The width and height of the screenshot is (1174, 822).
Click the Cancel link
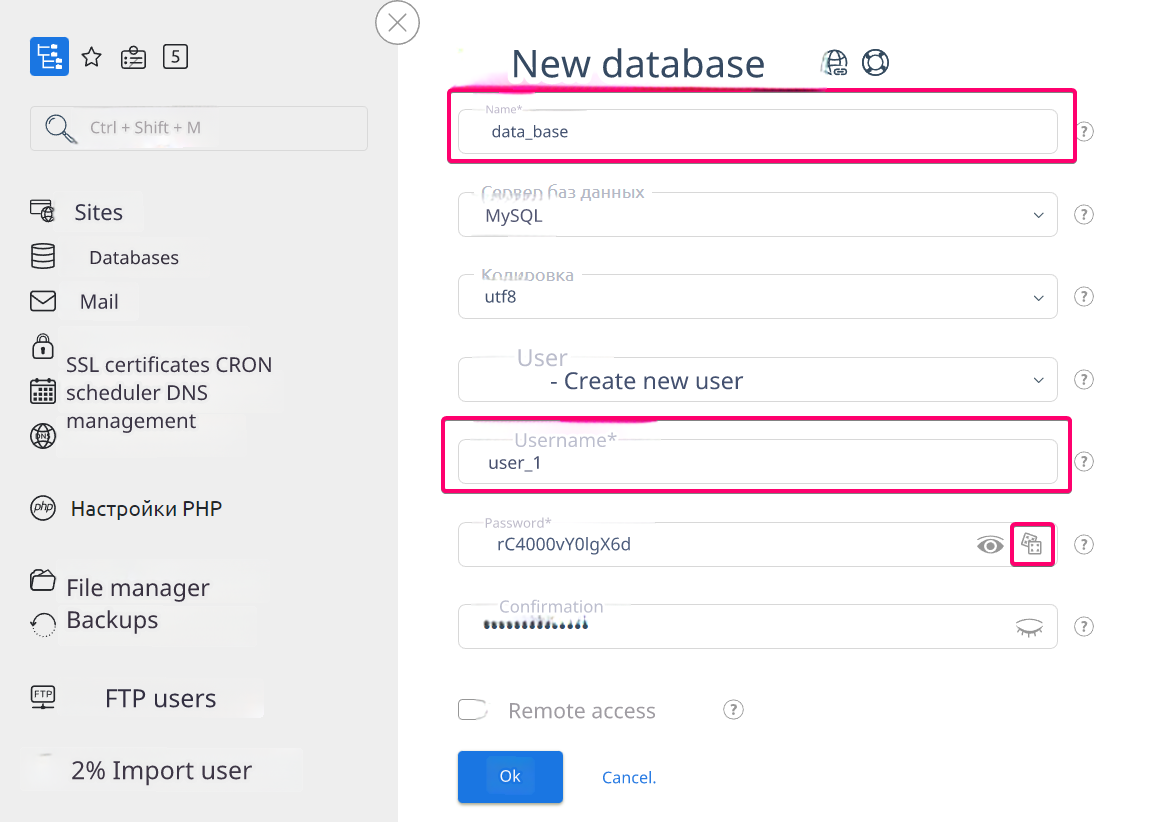tap(628, 777)
